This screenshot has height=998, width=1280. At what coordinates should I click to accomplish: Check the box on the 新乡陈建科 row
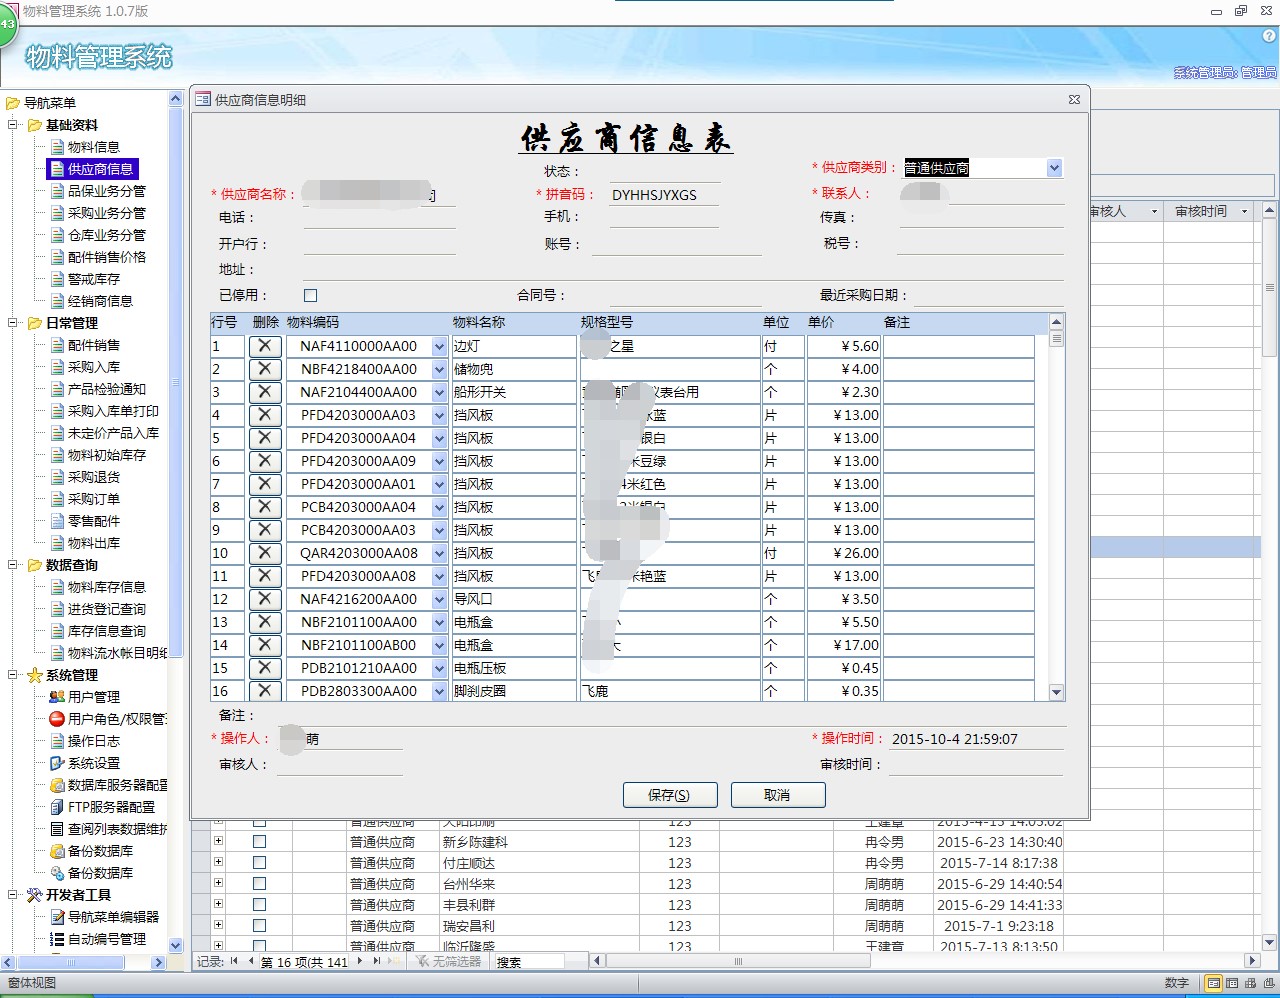(x=259, y=842)
